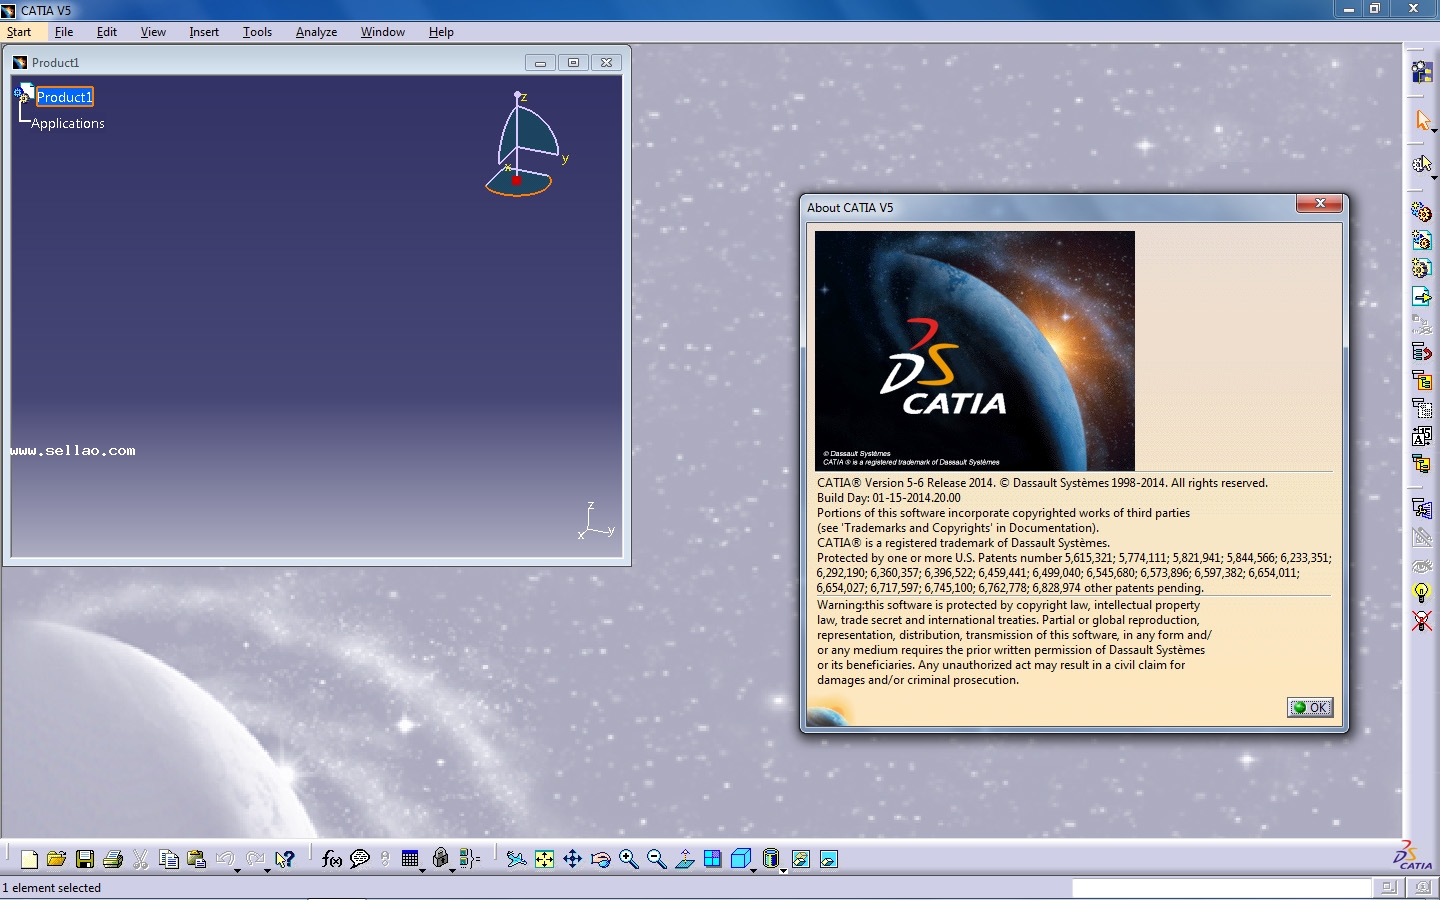Select the Rotate view icon
This screenshot has width=1440, height=900.
coord(600,859)
